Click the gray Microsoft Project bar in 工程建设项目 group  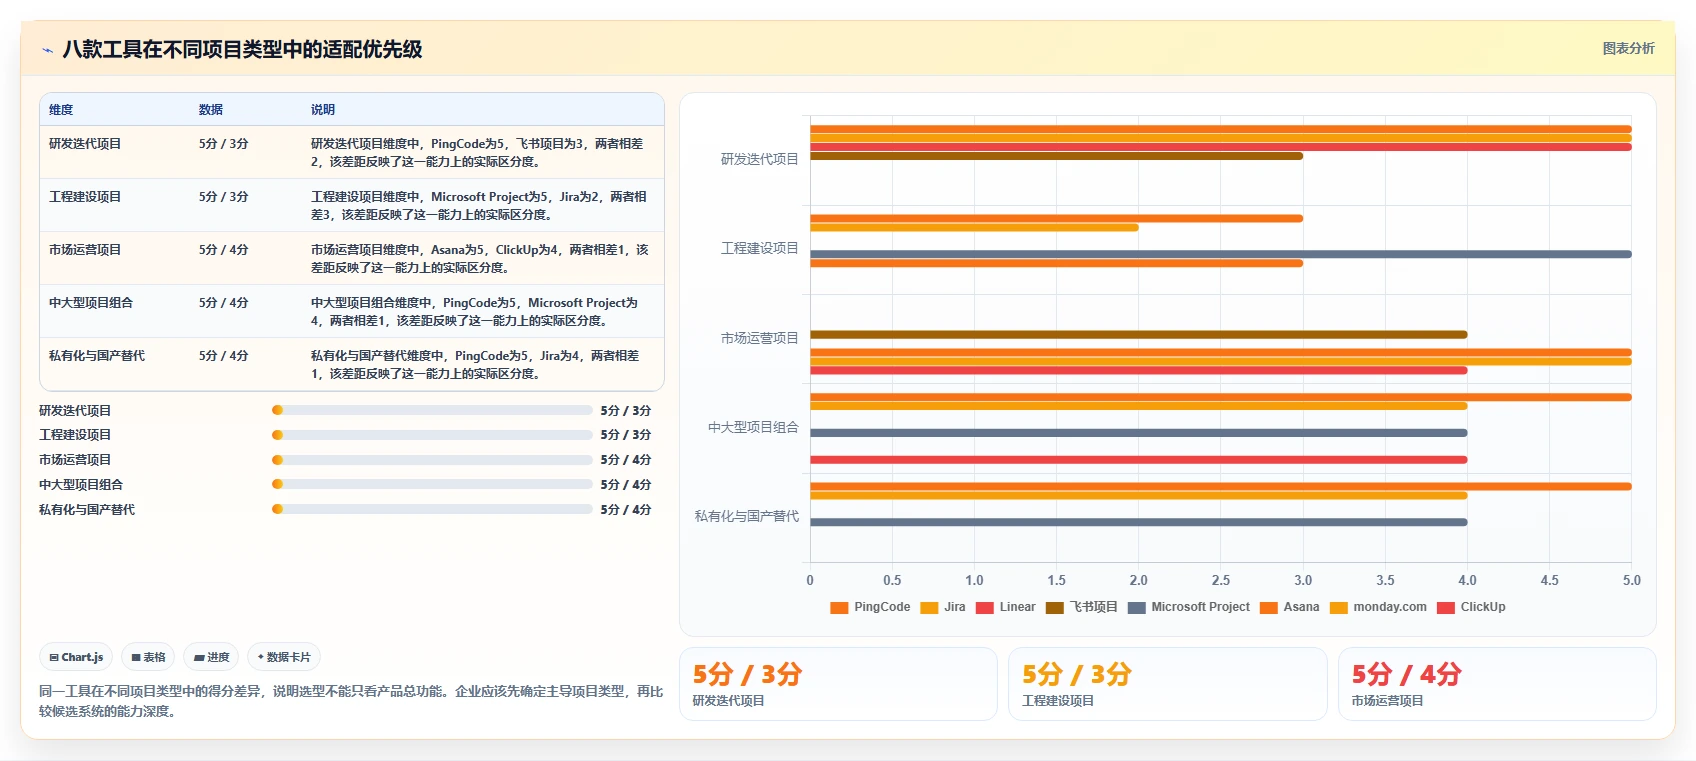coord(1220,254)
